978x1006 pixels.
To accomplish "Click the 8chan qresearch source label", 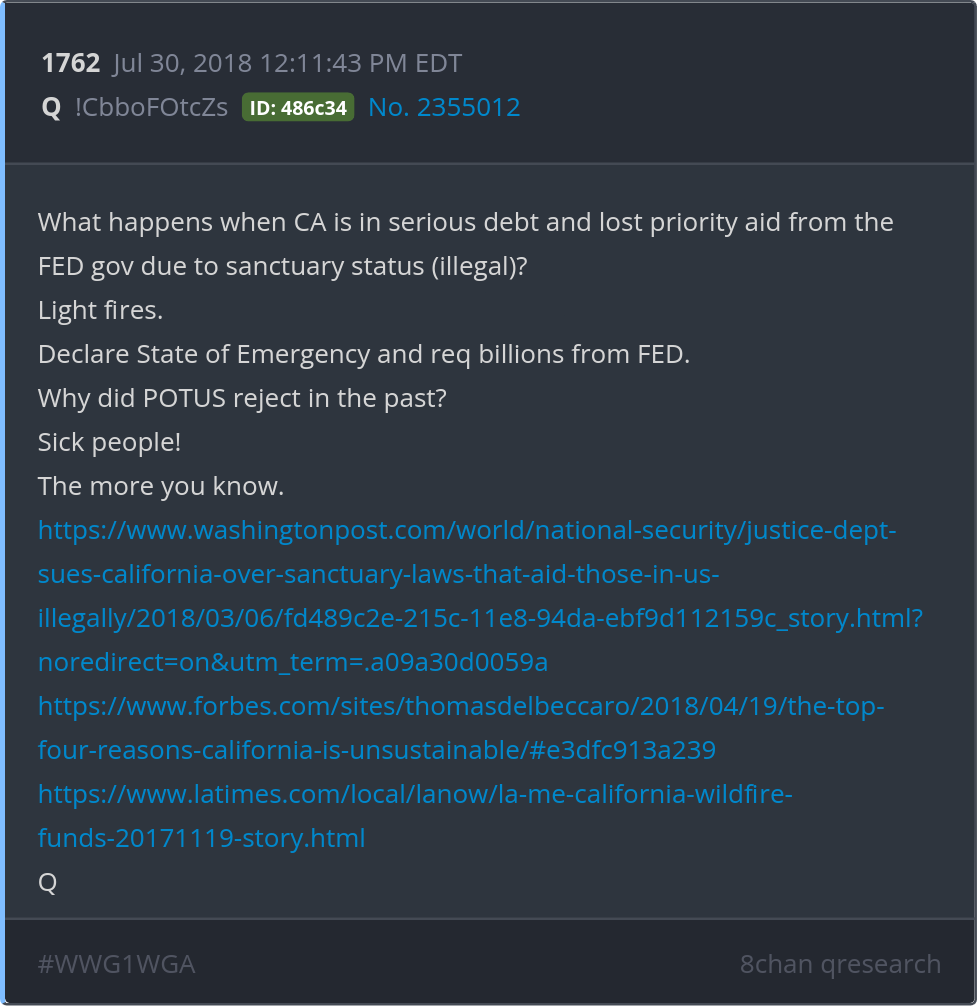I will click(x=840, y=964).
